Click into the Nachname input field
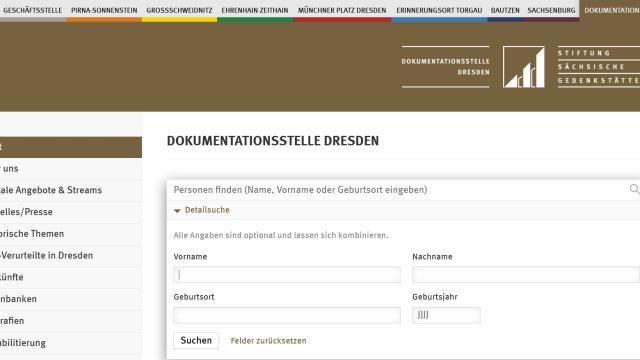Screen dimensions: 640x360 pos(526,275)
